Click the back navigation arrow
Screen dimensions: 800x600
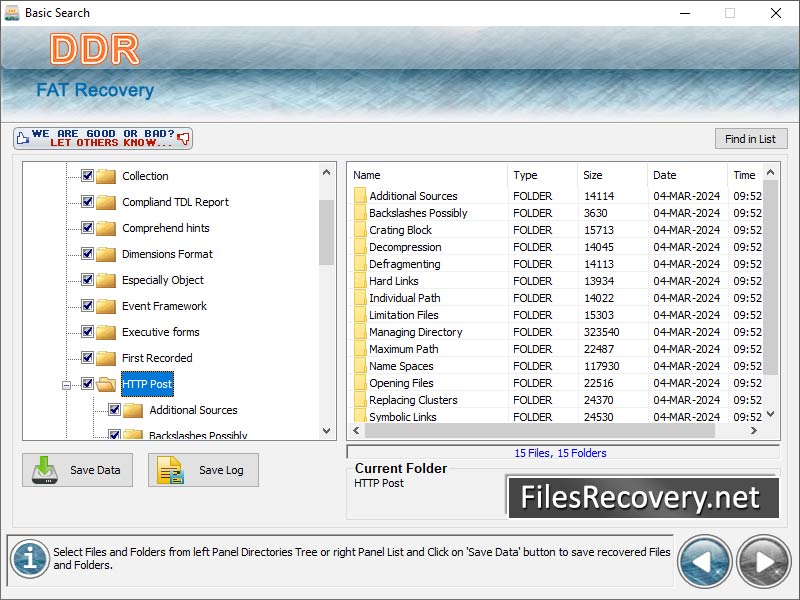pos(705,561)
